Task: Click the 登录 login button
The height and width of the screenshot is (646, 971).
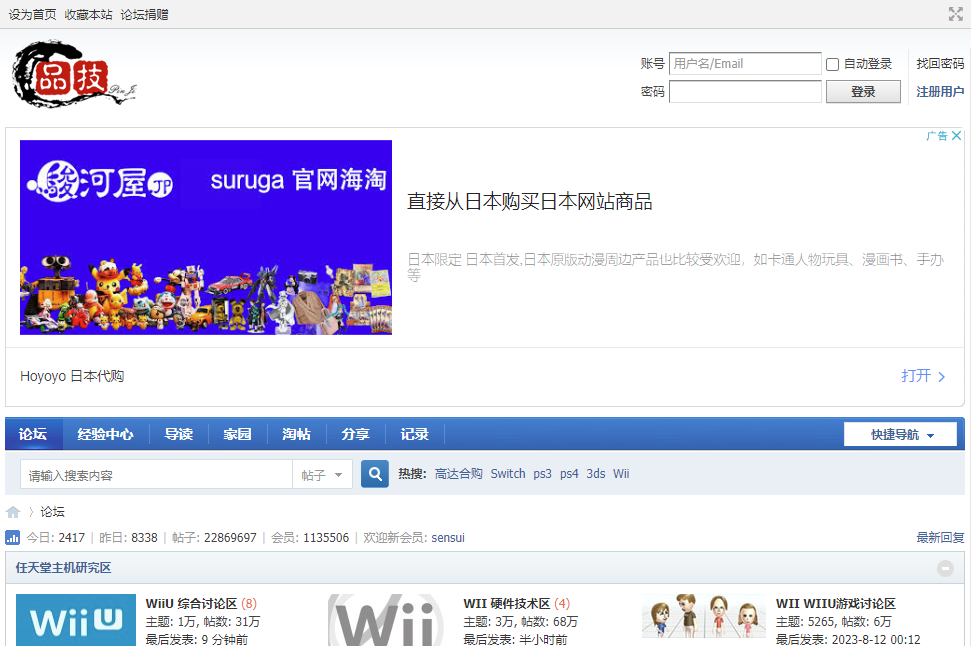Action: coord(863,92)
